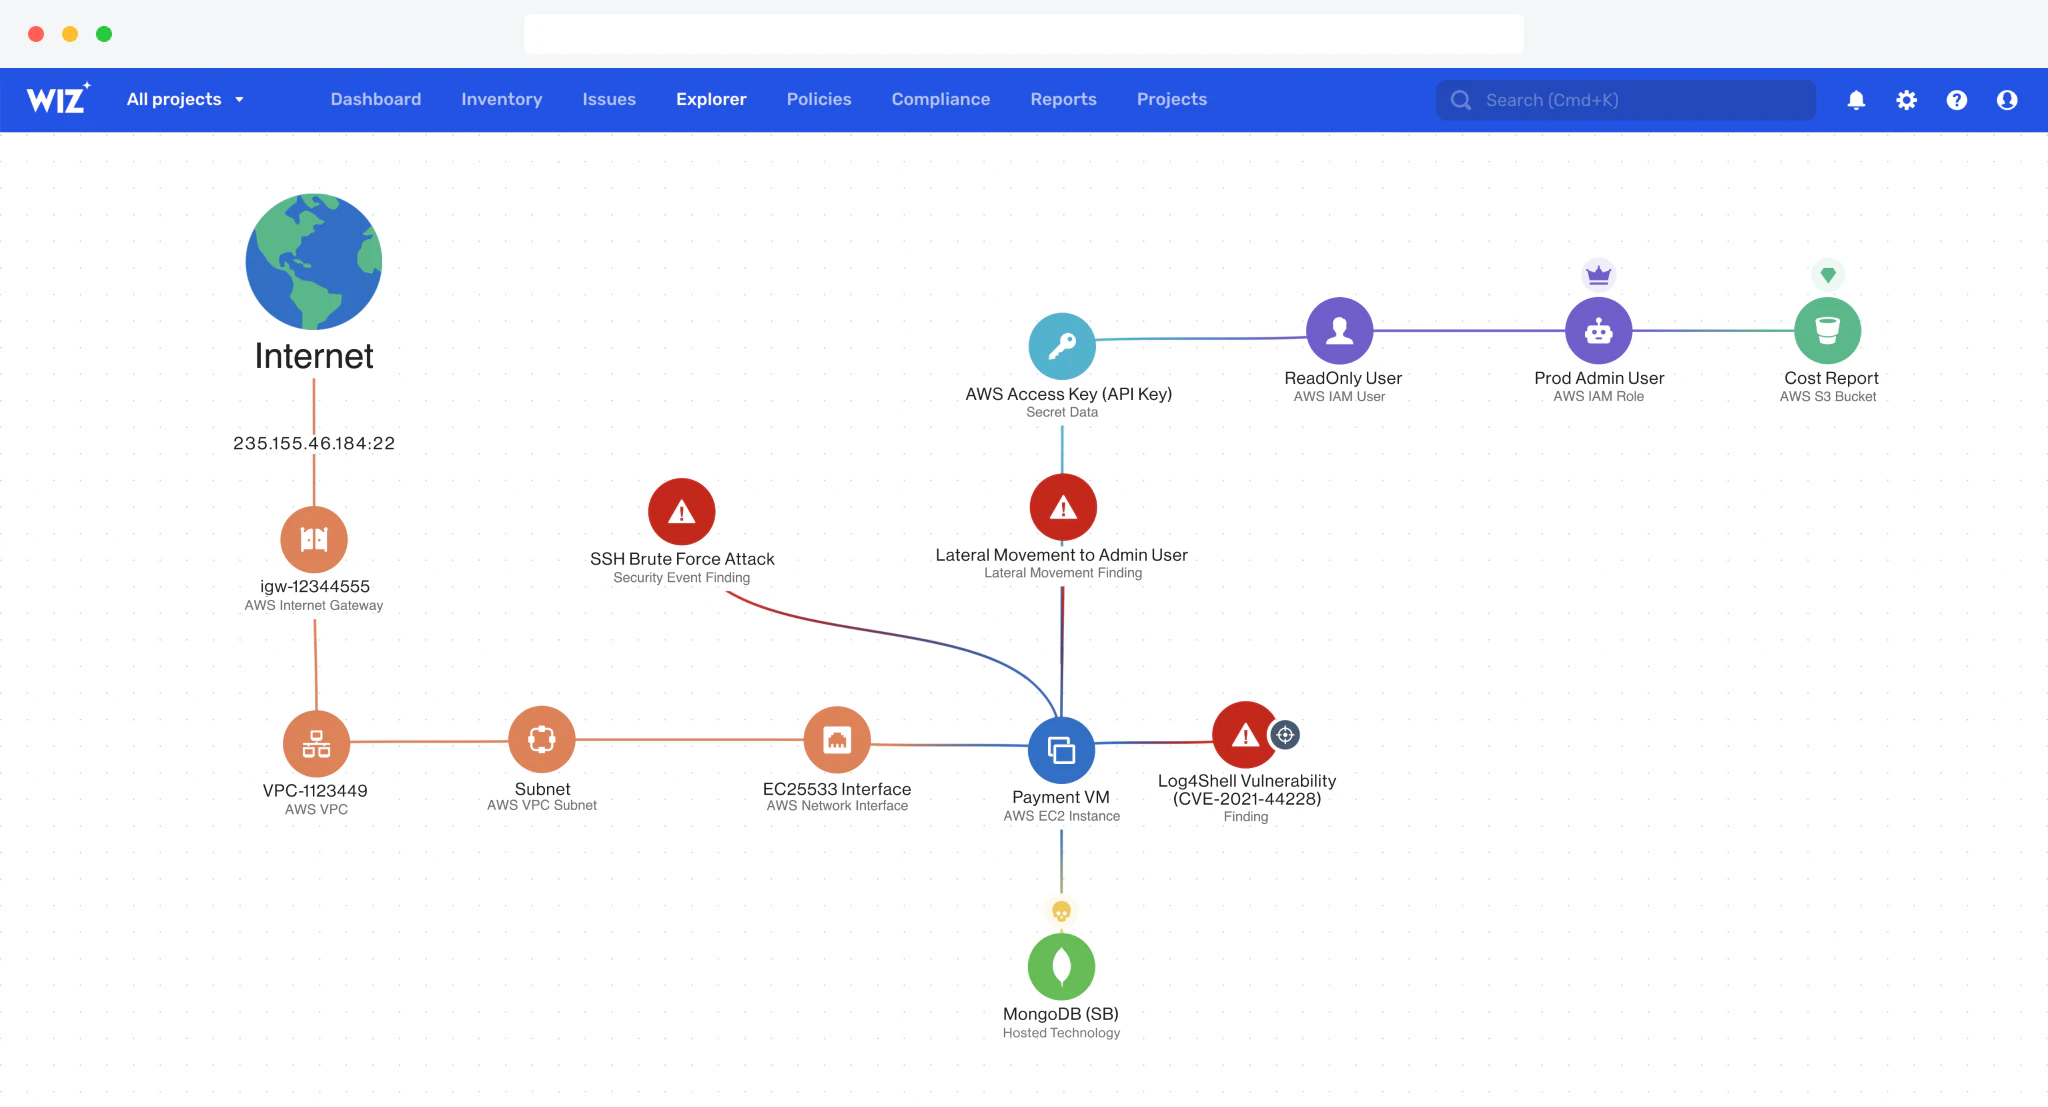Navigate to the Compliance tab
Viewport: 2048px width, 1107px height.
[x=941, y=99]
